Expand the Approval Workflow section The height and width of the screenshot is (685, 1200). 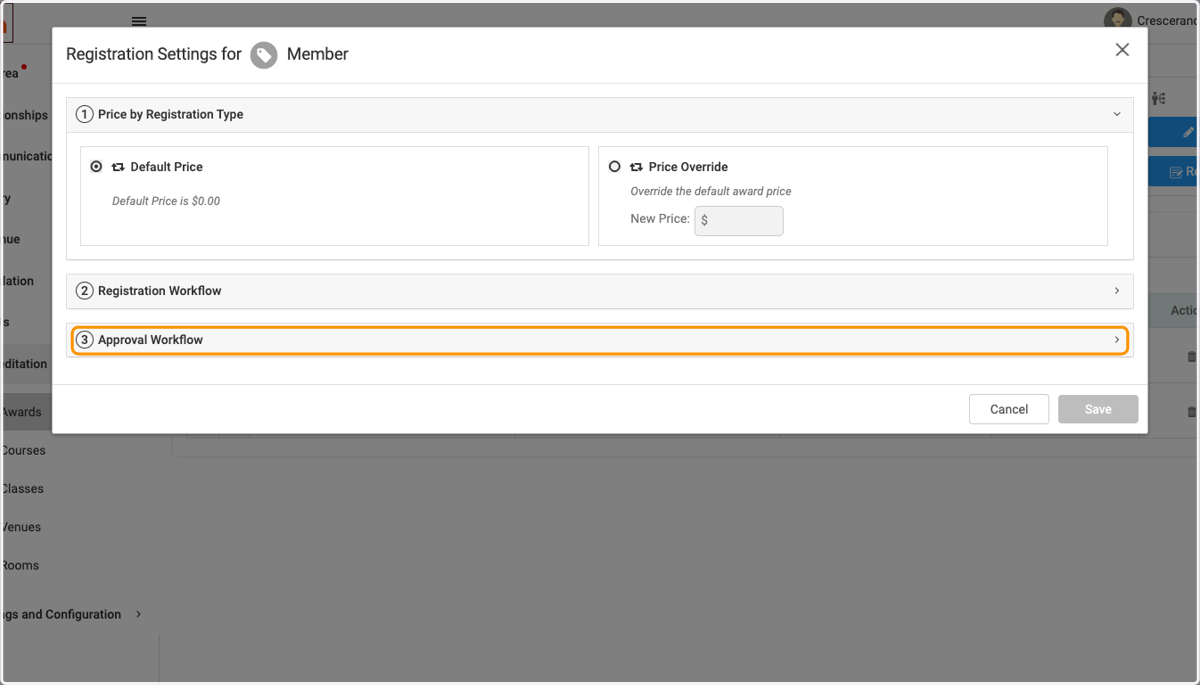pos(600,340)
